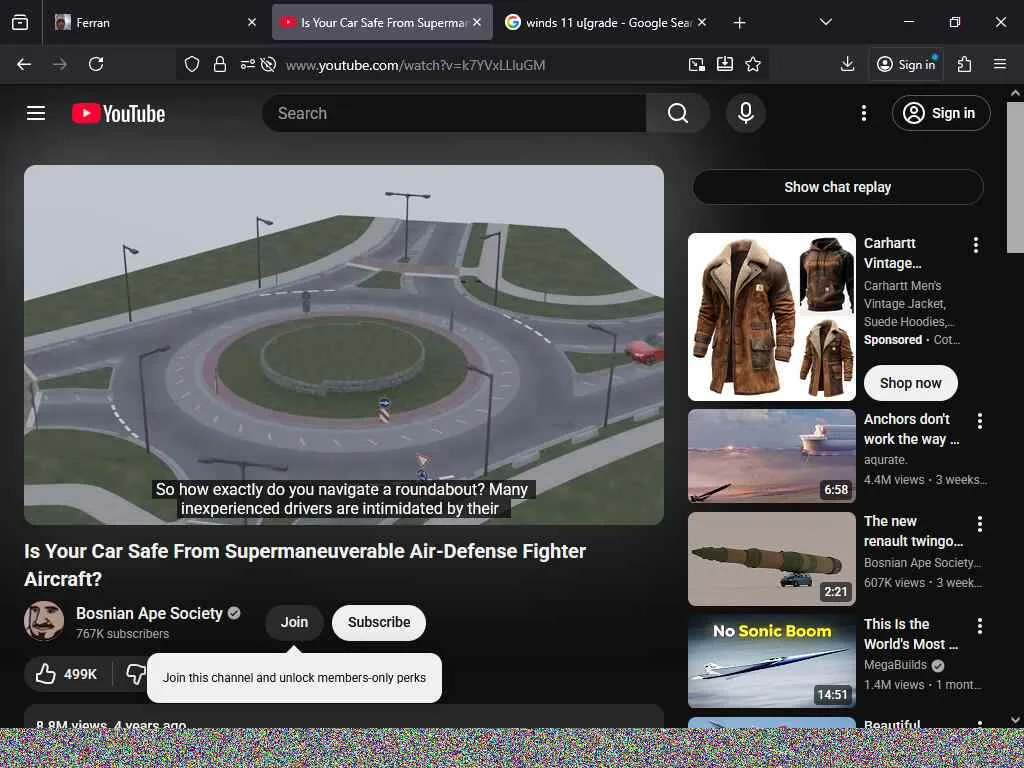
Task: Open options menu for Carhartt Vintage ad
Action: click(x=976, y=245)
